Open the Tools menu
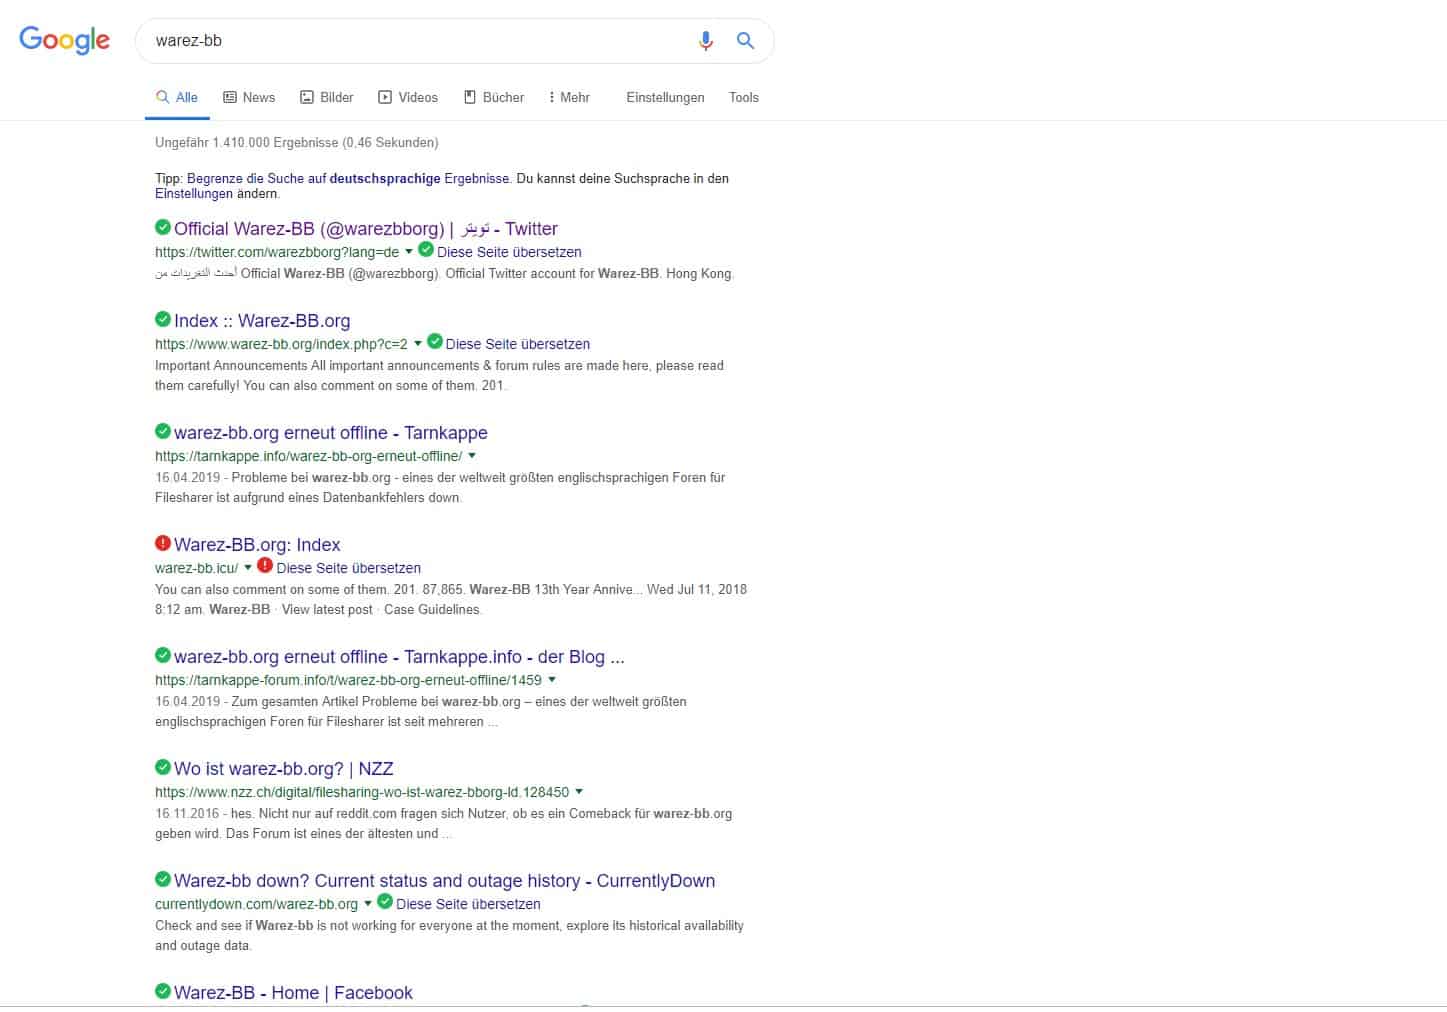The height and width of the screenshot is (1012, 1447). click(744, 97)
